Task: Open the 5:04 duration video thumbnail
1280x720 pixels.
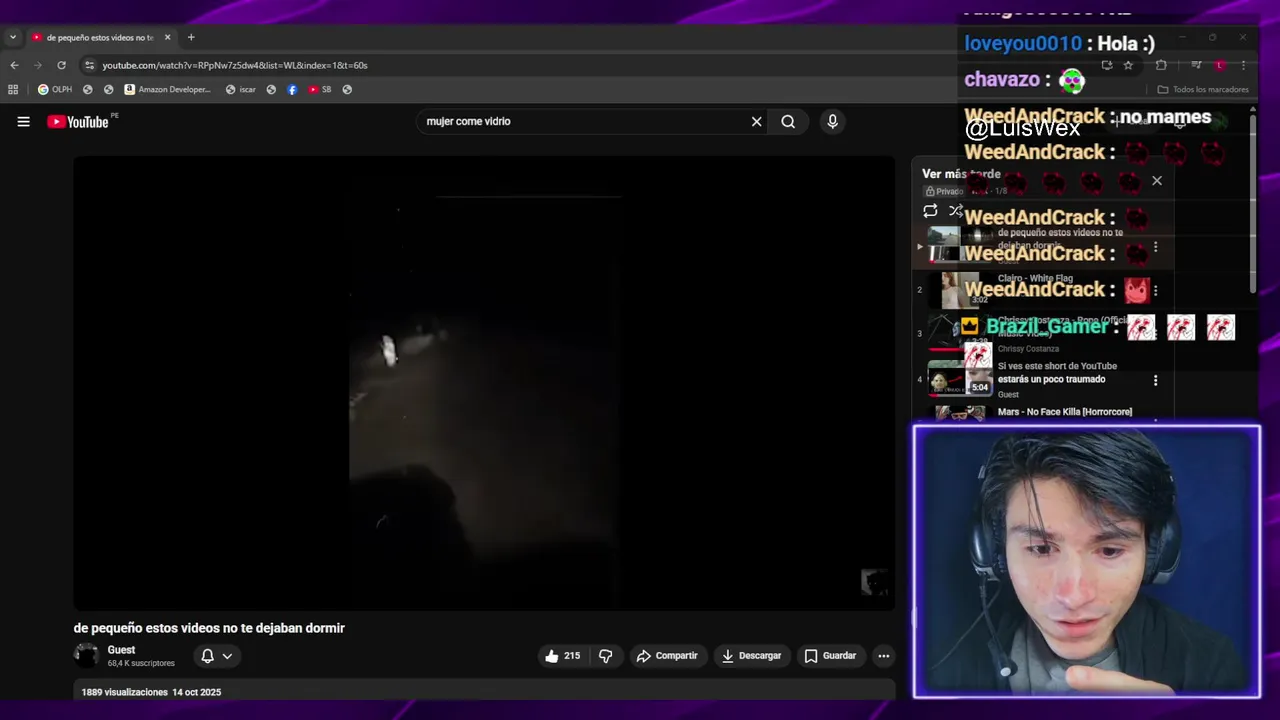Action: (960, 380)
